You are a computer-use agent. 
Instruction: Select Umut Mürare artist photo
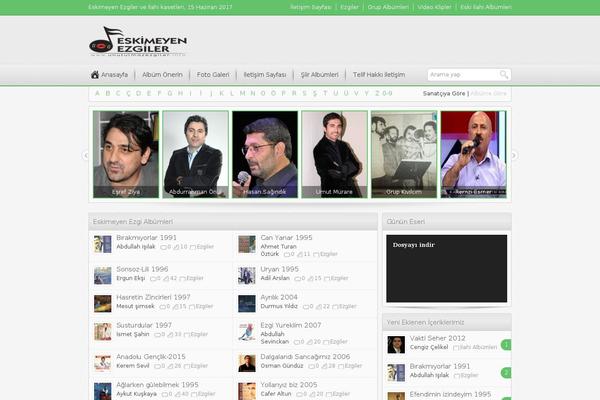coord(334,154)
